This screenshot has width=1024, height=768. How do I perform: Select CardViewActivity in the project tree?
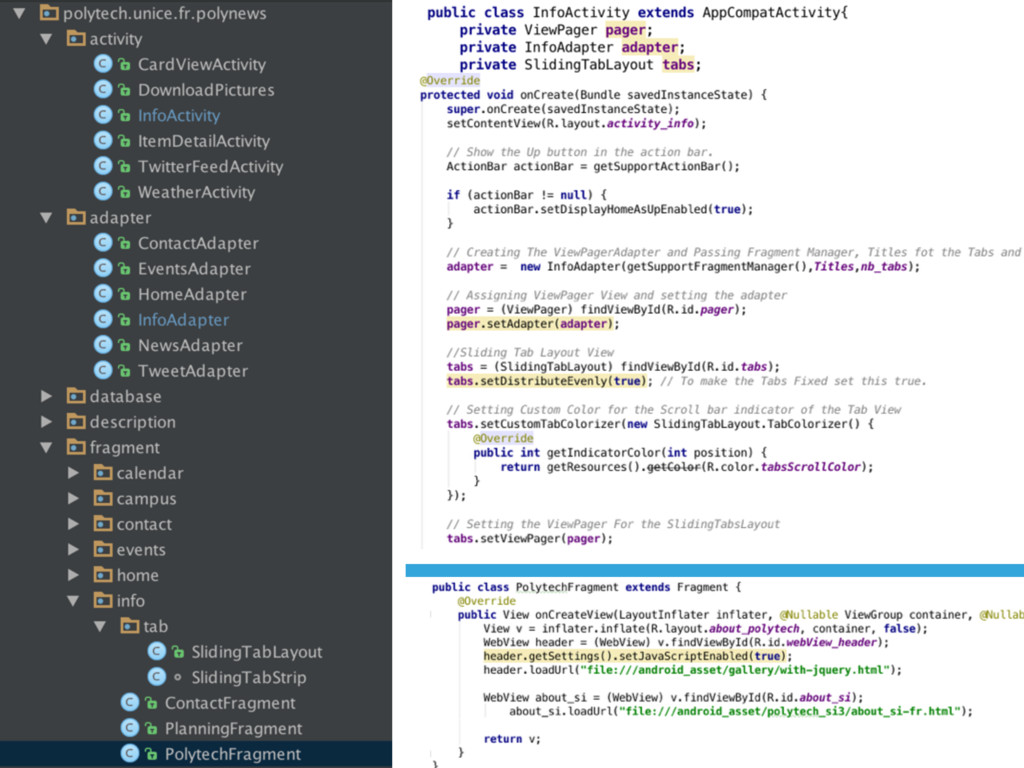(202, 64)
